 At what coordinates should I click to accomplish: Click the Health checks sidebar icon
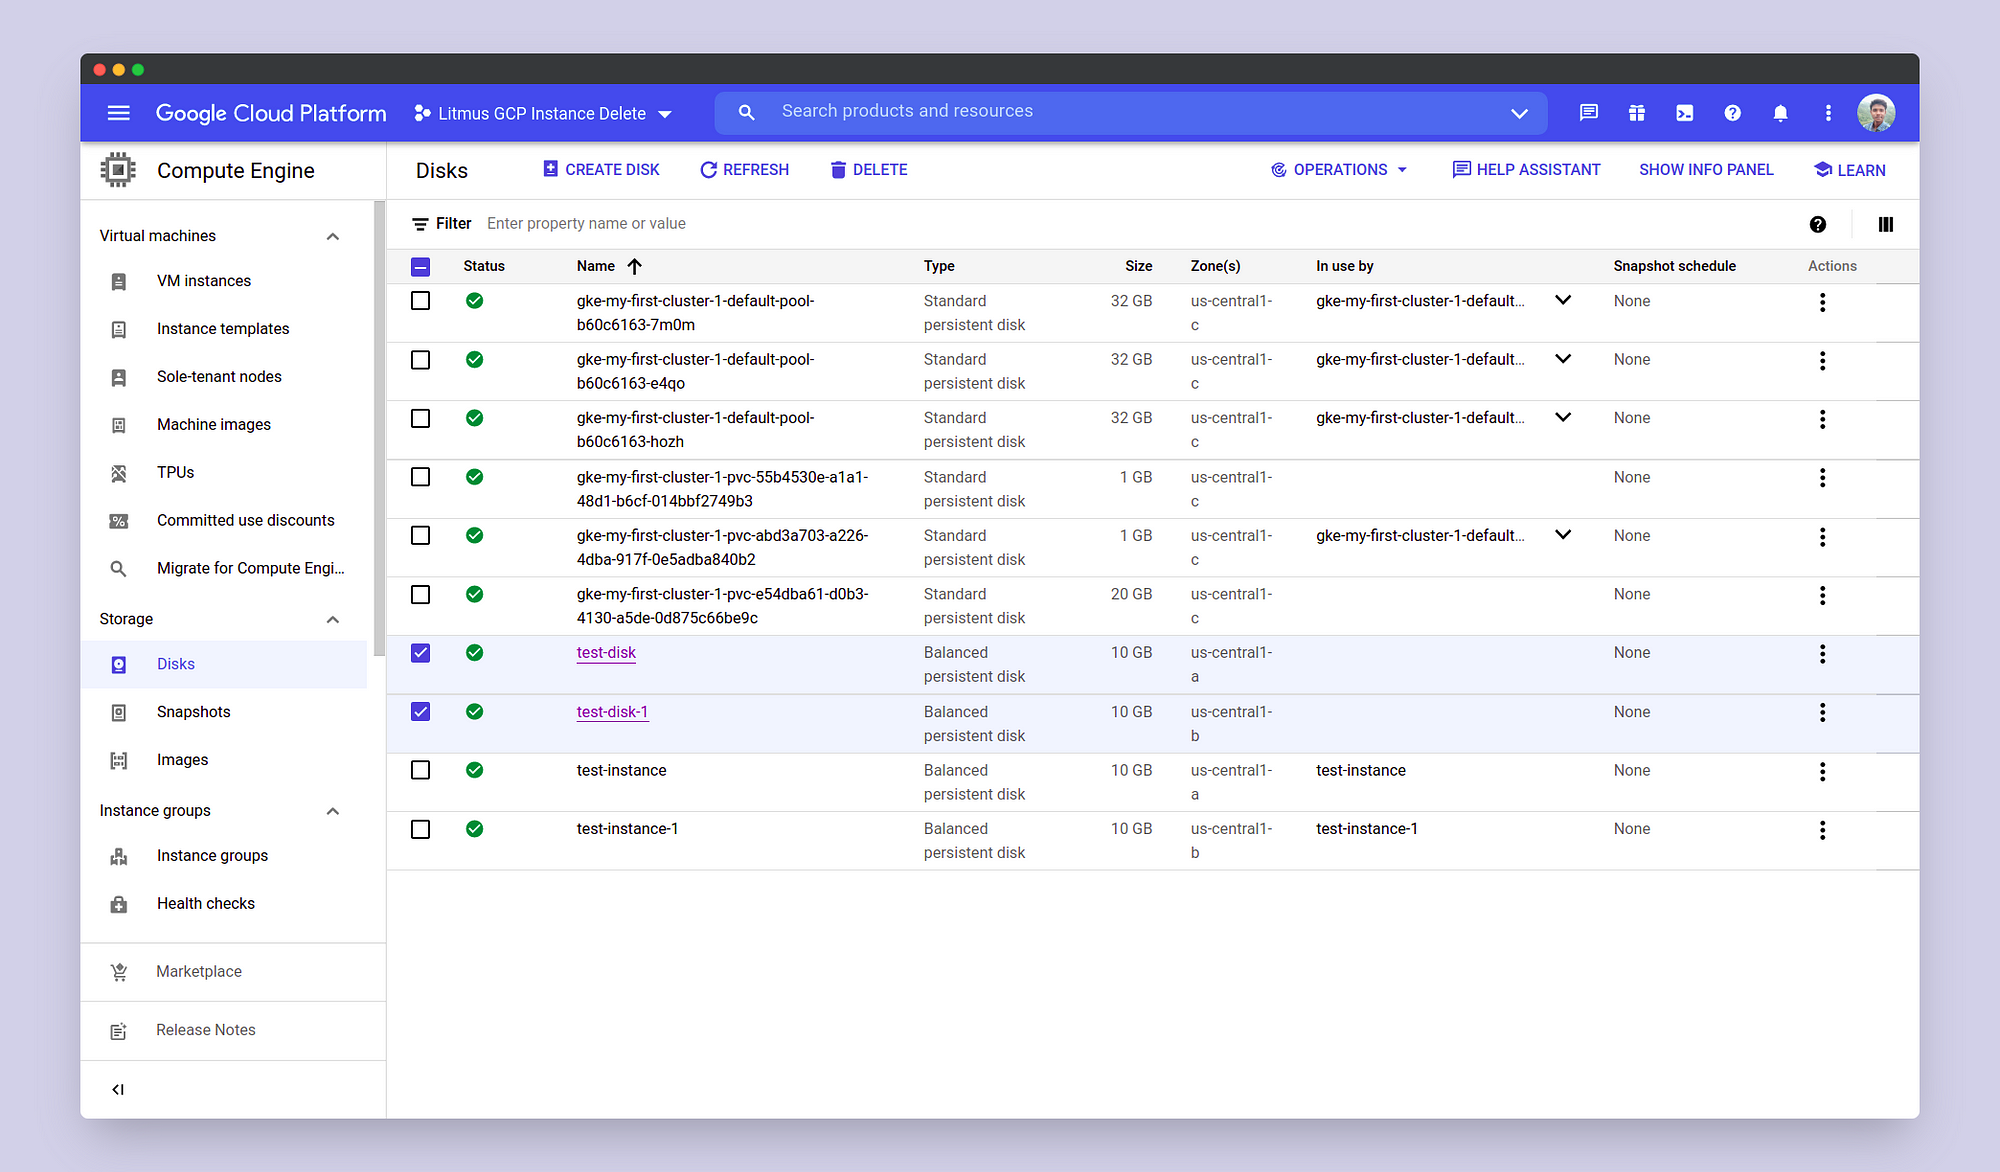click(x=119, y=904)
